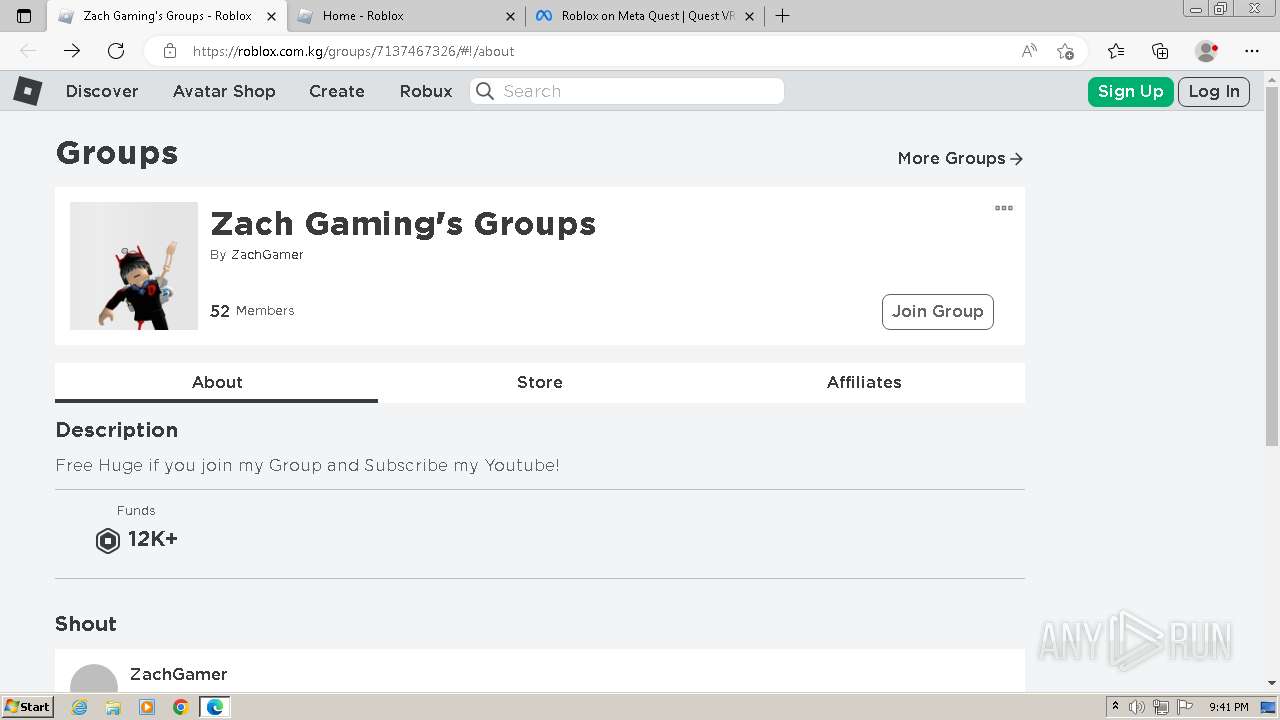Screen dimensions: 1280x720
Task: Click the scrollbar down arrow
Action: (1272, 683)
